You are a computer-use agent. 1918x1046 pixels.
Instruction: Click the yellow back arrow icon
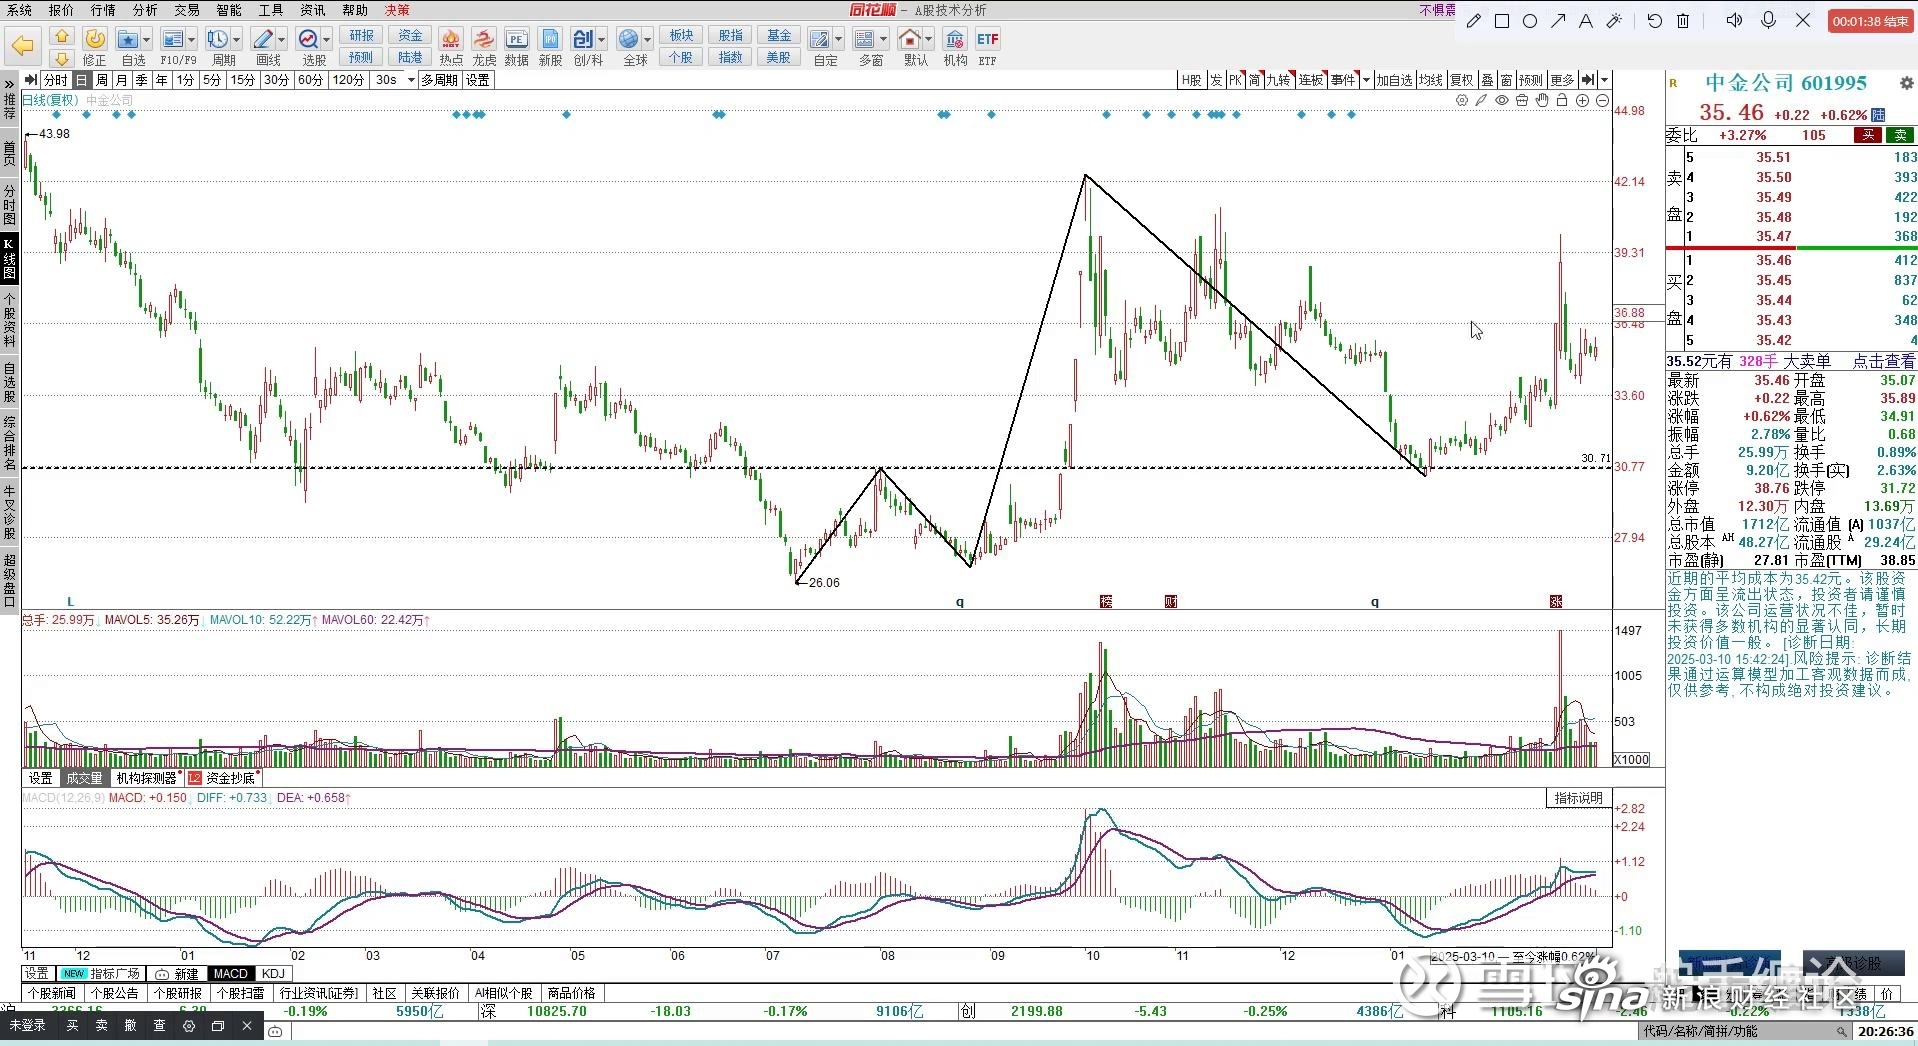23,45
